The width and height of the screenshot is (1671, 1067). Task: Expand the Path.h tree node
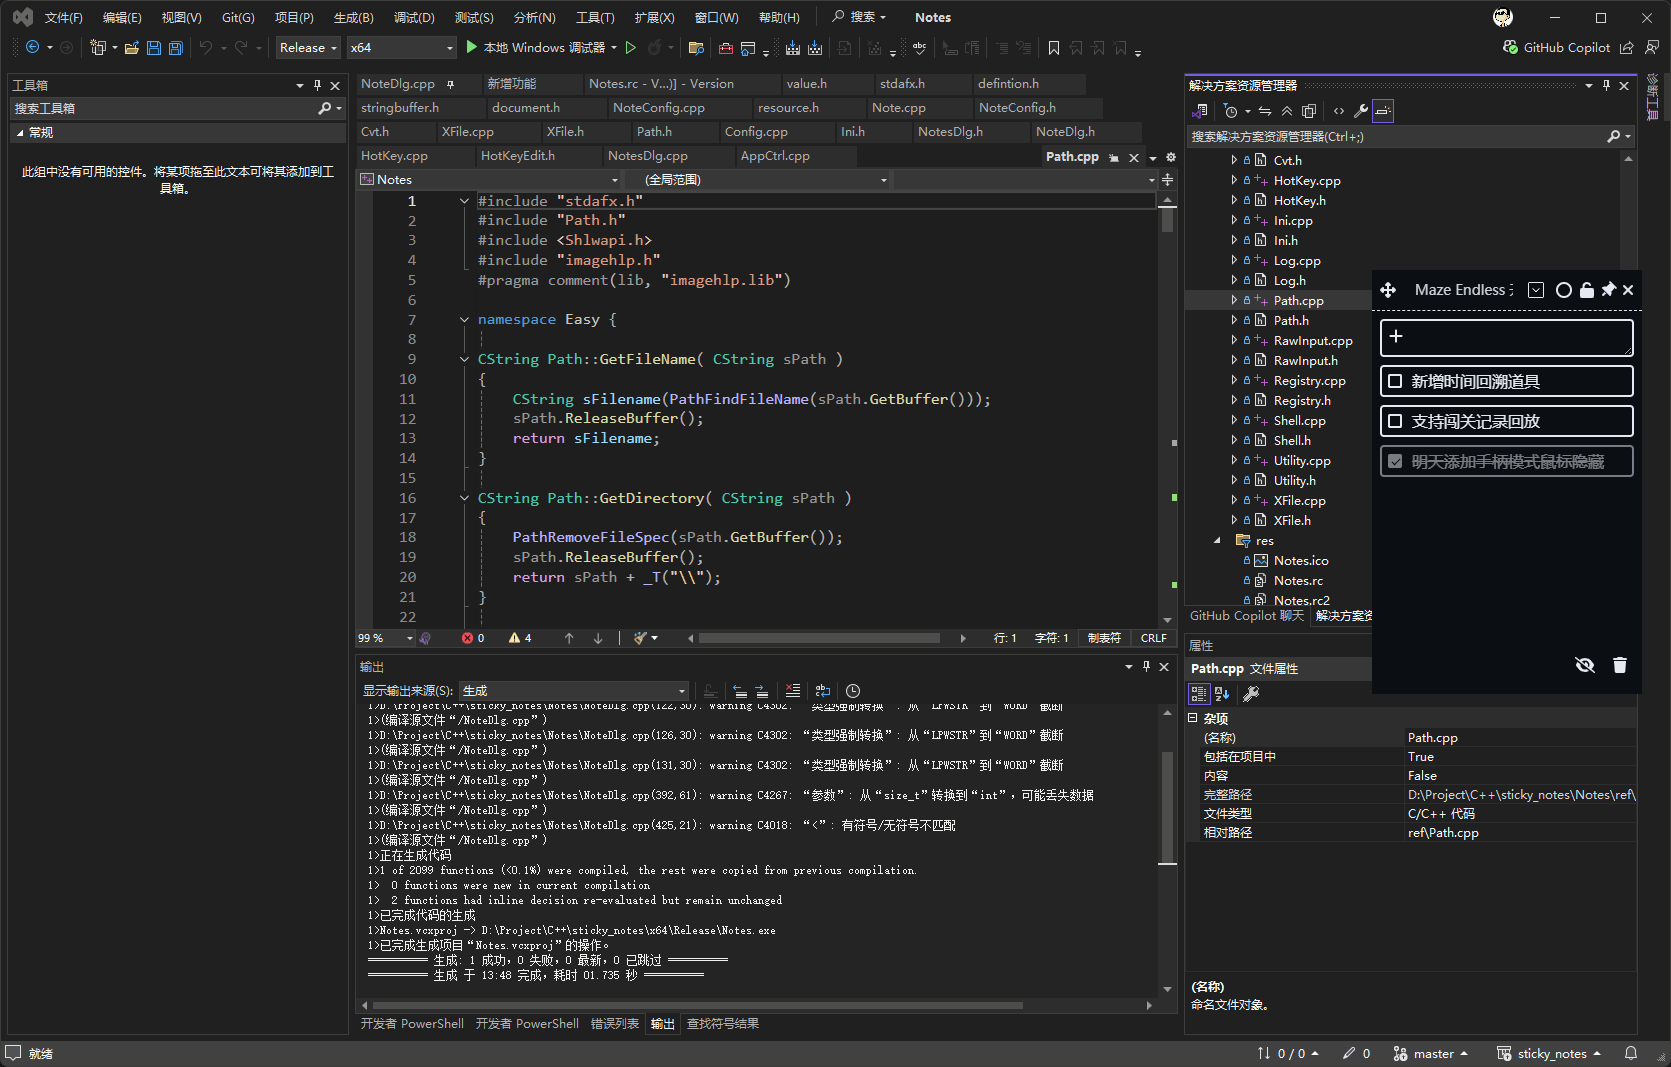coord(1234,320)
